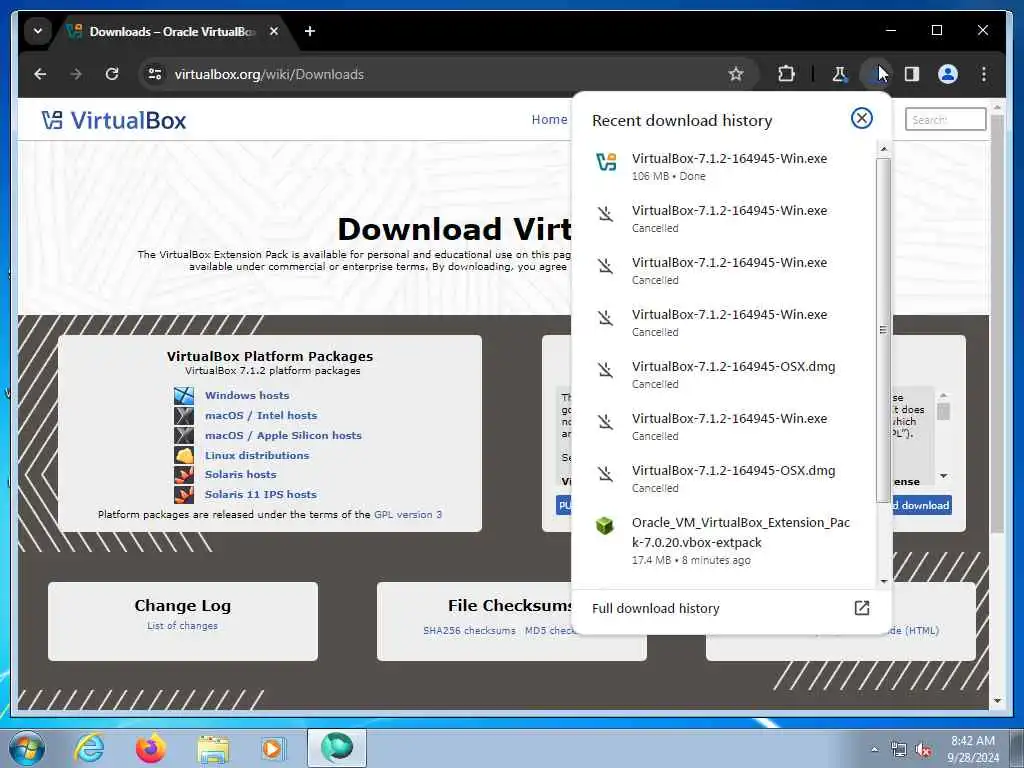The height and width of the screenshot is (768, 1024).
Task: Click the VirtualBox logo in header
Action: click(x=114, y=120)
